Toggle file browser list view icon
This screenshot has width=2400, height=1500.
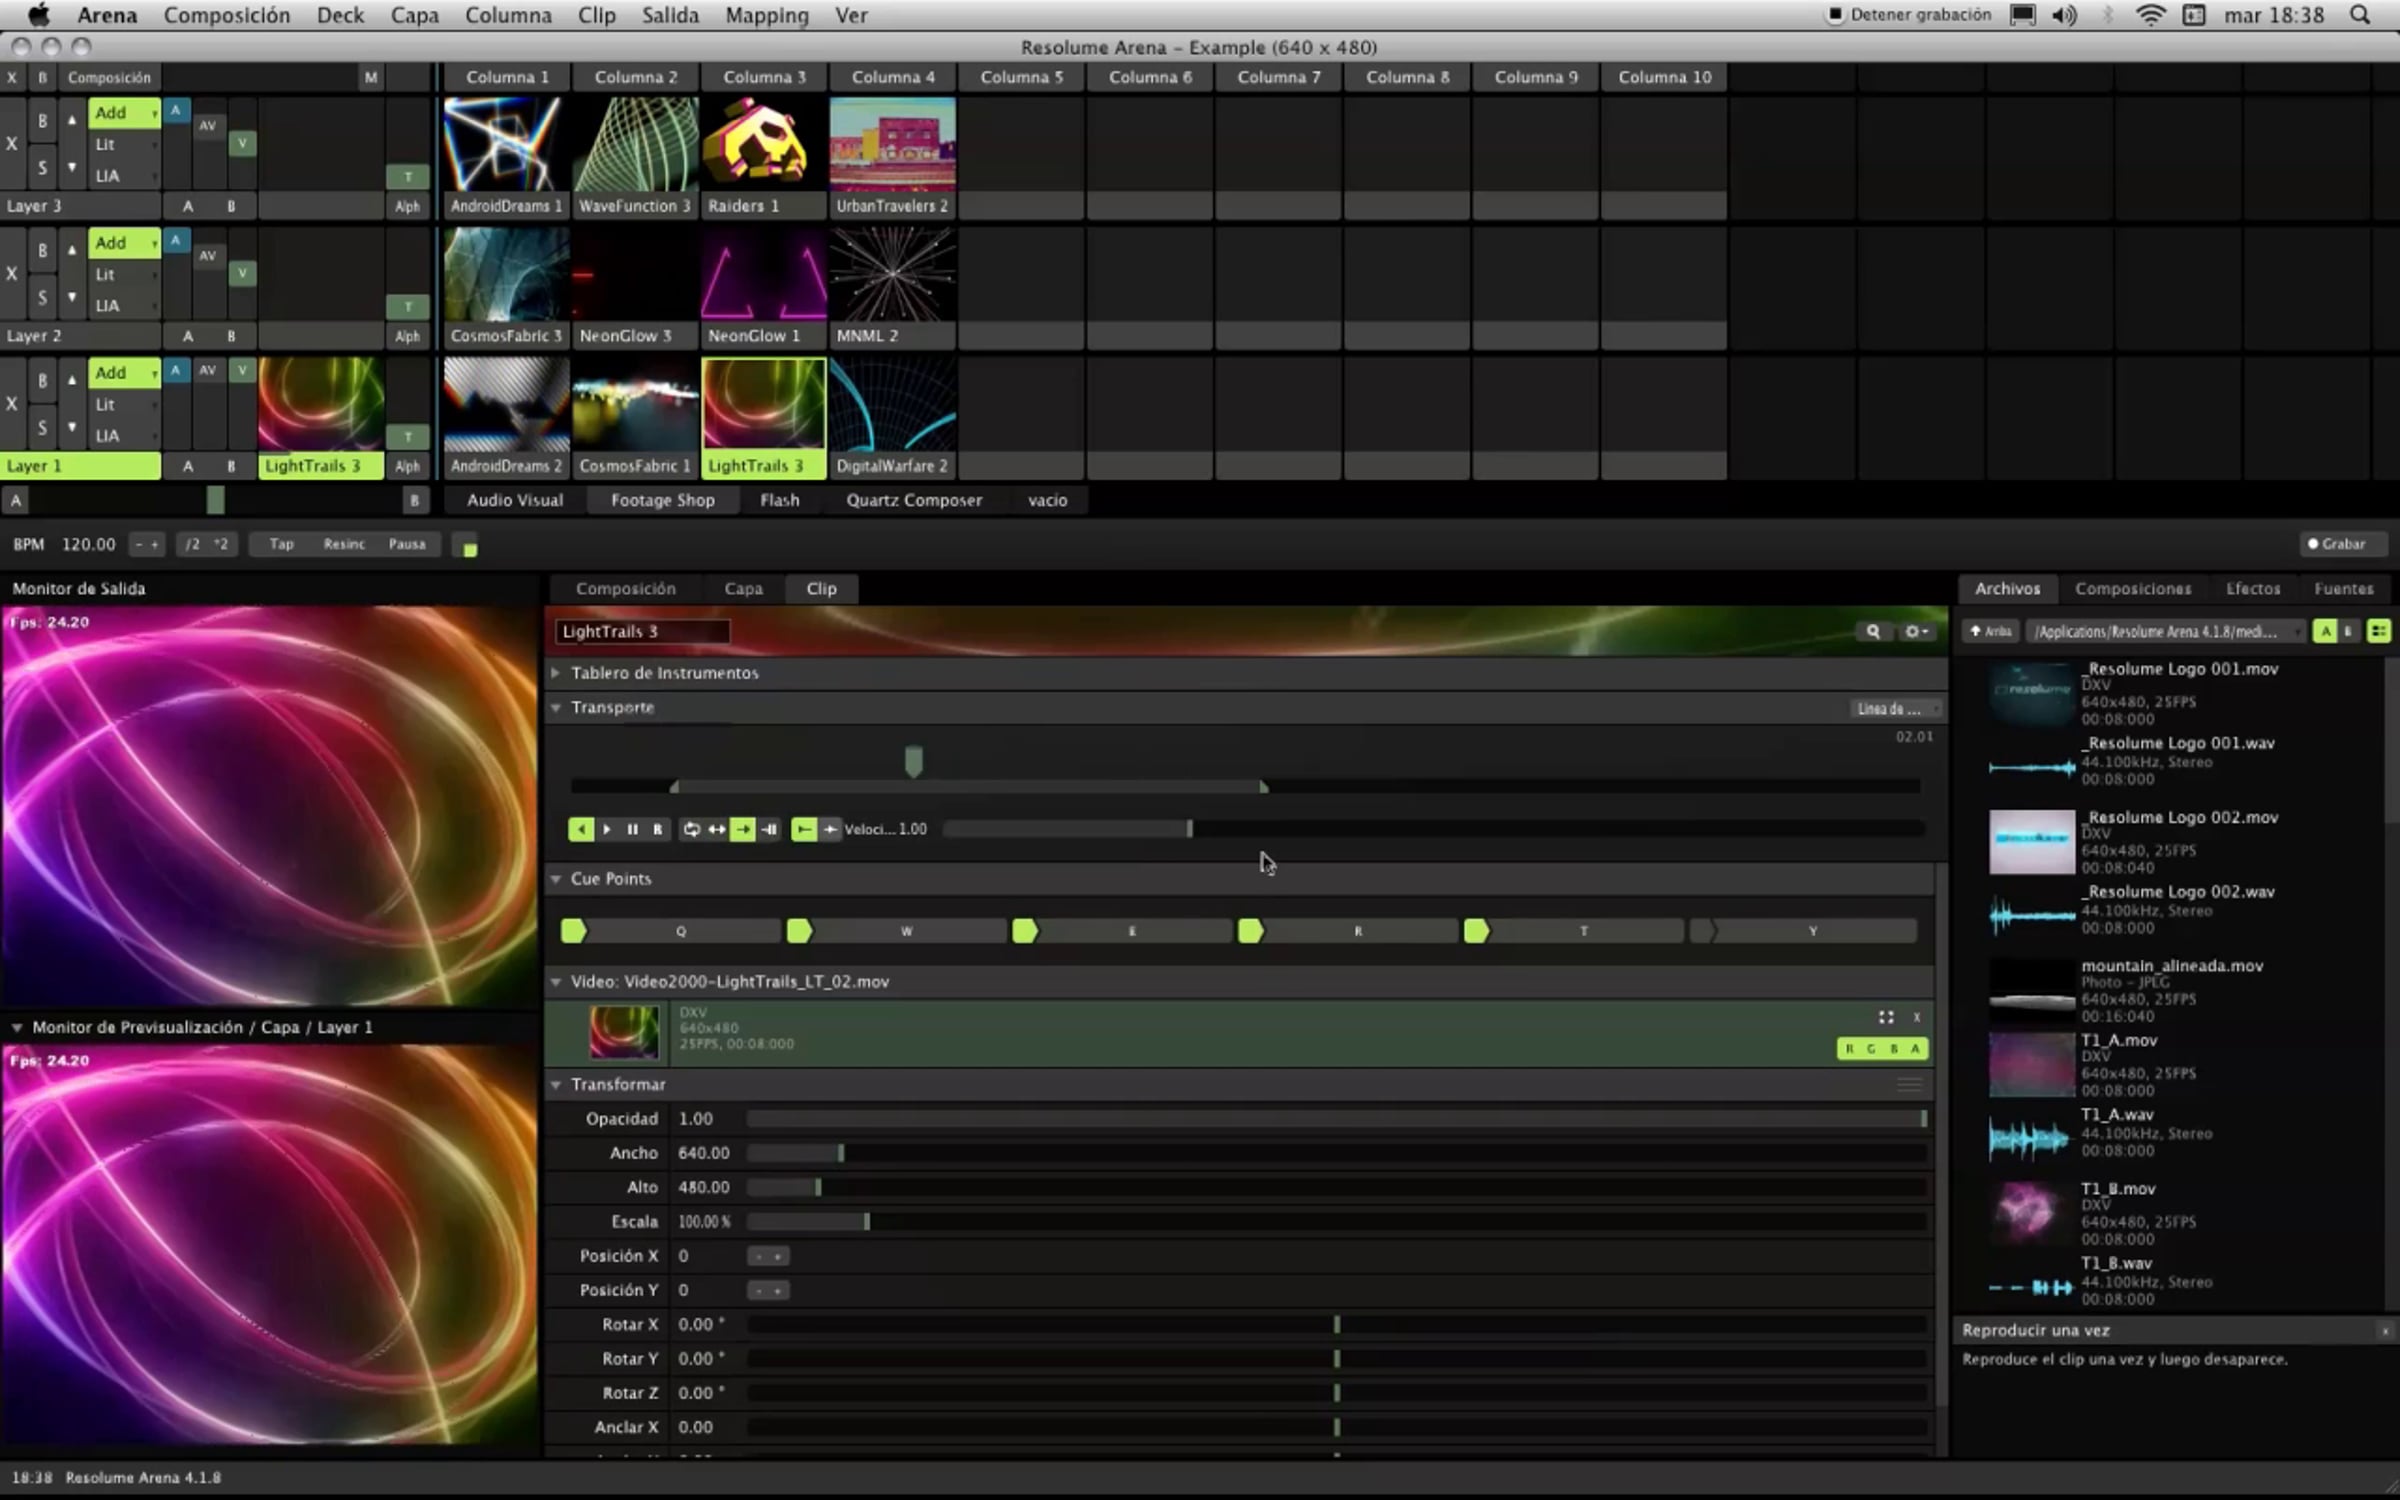coord(2378,631)
